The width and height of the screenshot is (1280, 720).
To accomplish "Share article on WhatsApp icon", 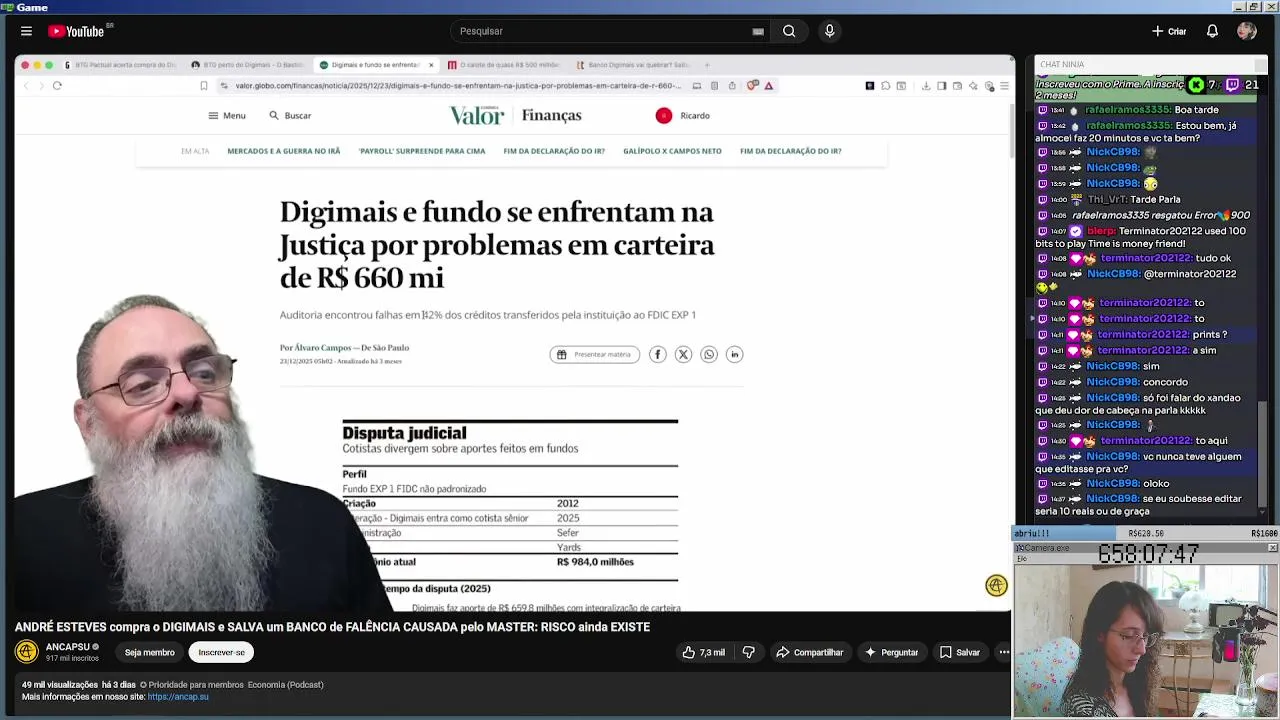I will (709, 354).
